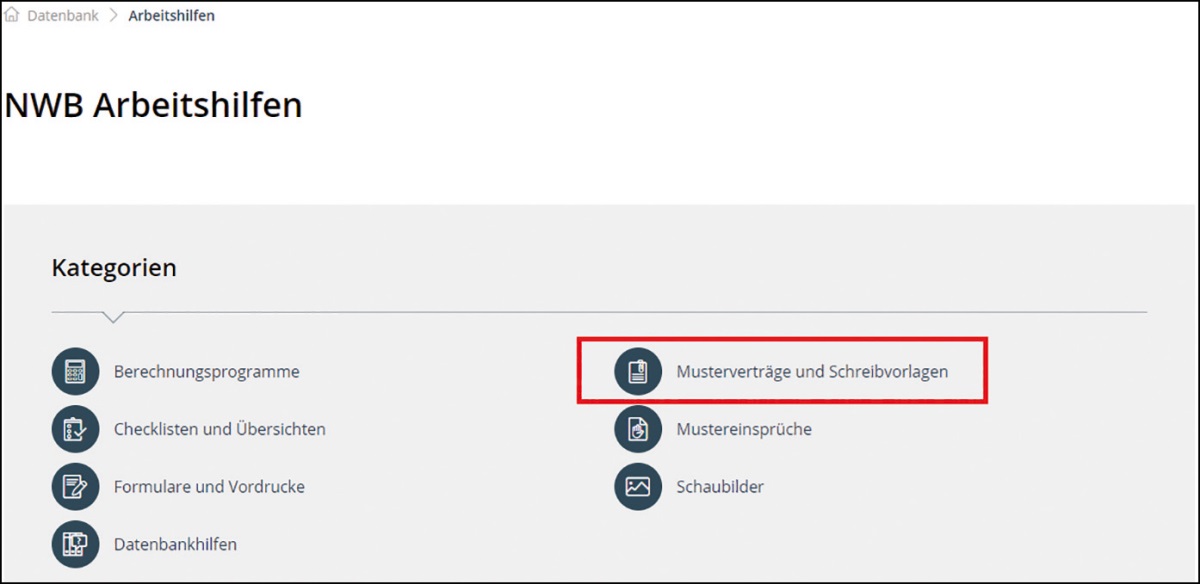Click the Formulare und Vordrucke form icon
The width and height of the screenshot is (1200, 584).
point(76,488)
